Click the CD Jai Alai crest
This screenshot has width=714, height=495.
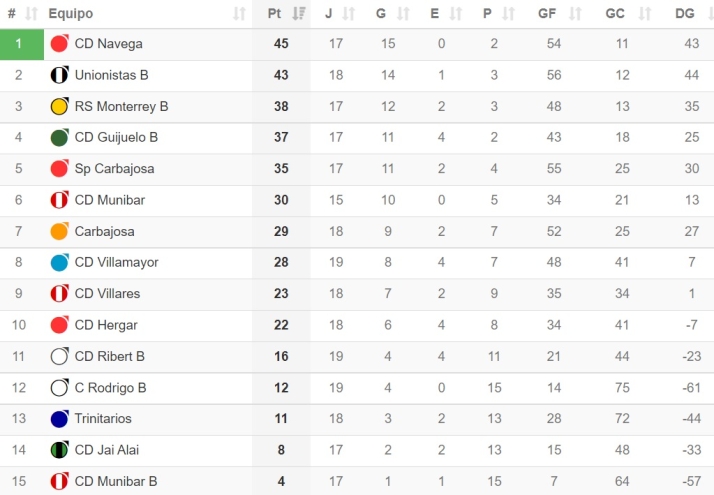59,450
